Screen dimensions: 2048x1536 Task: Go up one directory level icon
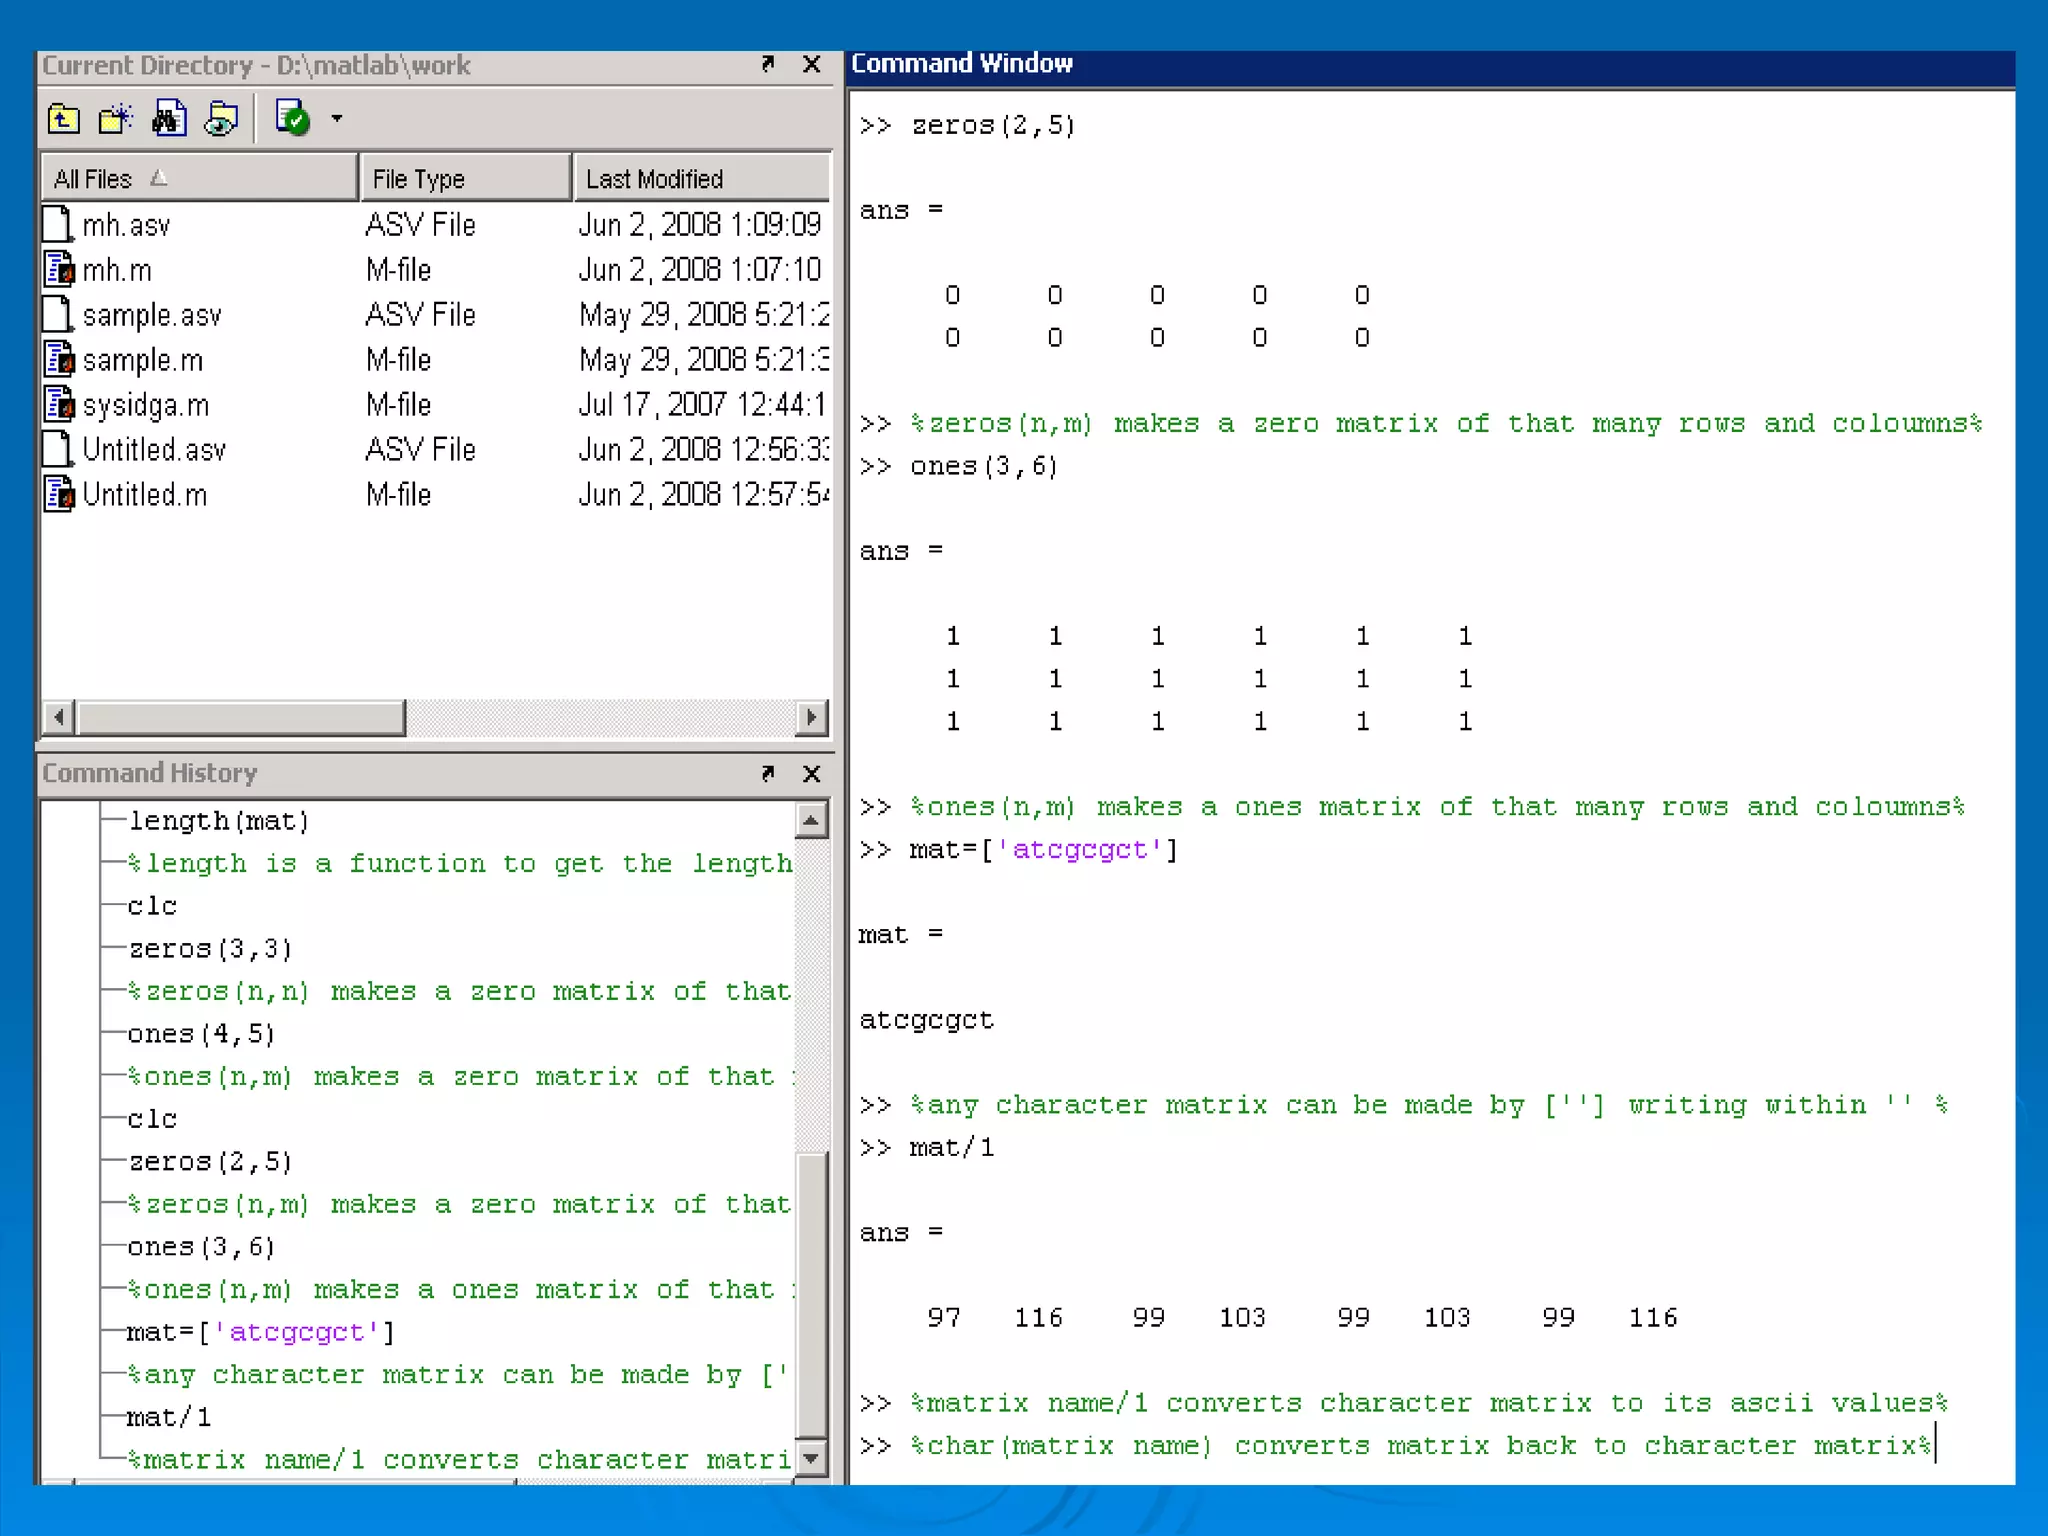coord(64,120)
